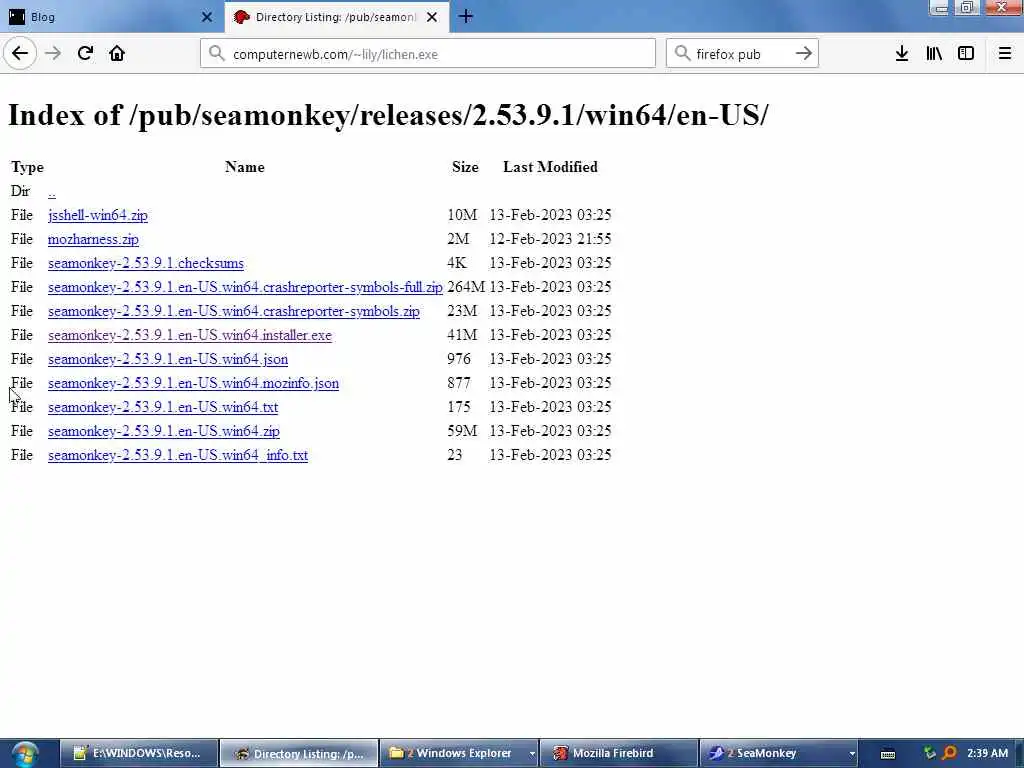
Task: Click the 'Name' column header
Action: coord(245,167)
